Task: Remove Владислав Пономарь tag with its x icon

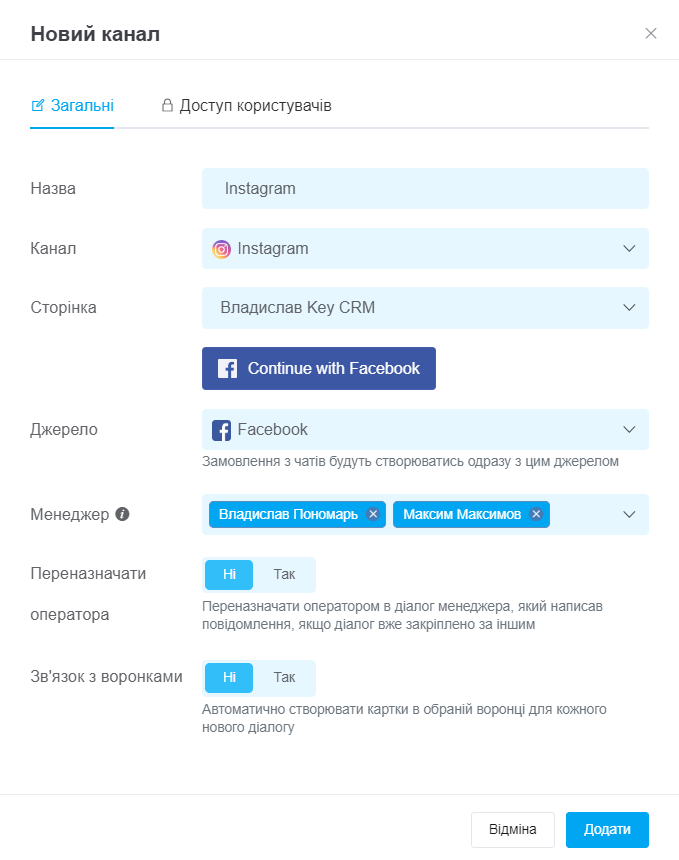Action: point(373,514)
